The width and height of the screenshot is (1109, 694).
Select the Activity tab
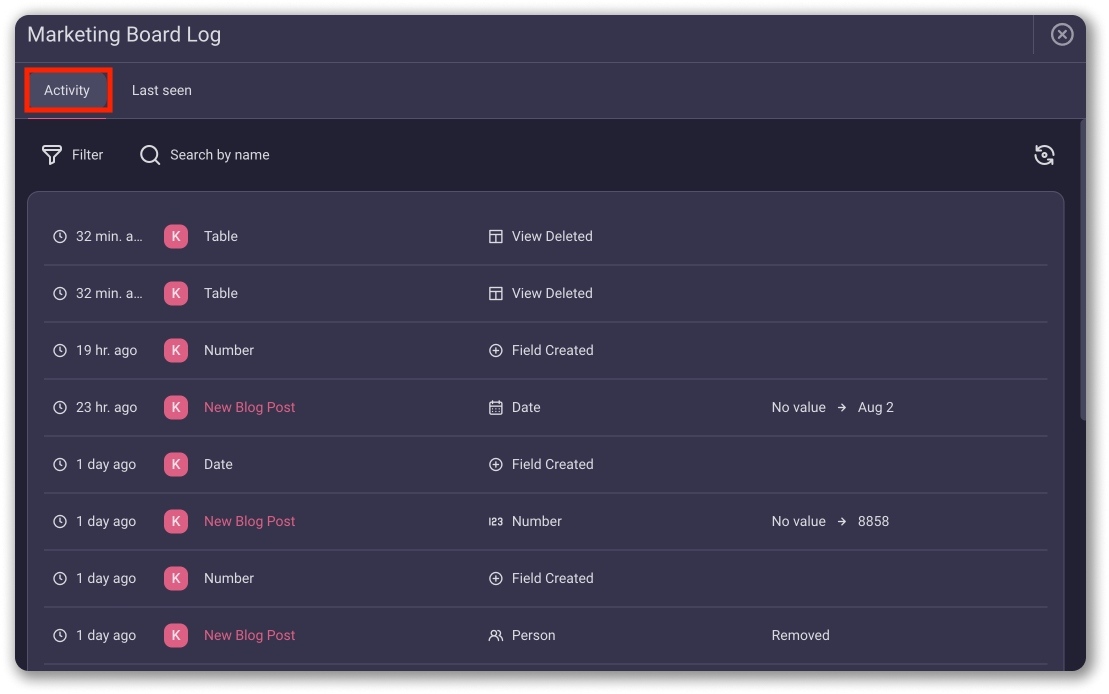click(67, 90)
